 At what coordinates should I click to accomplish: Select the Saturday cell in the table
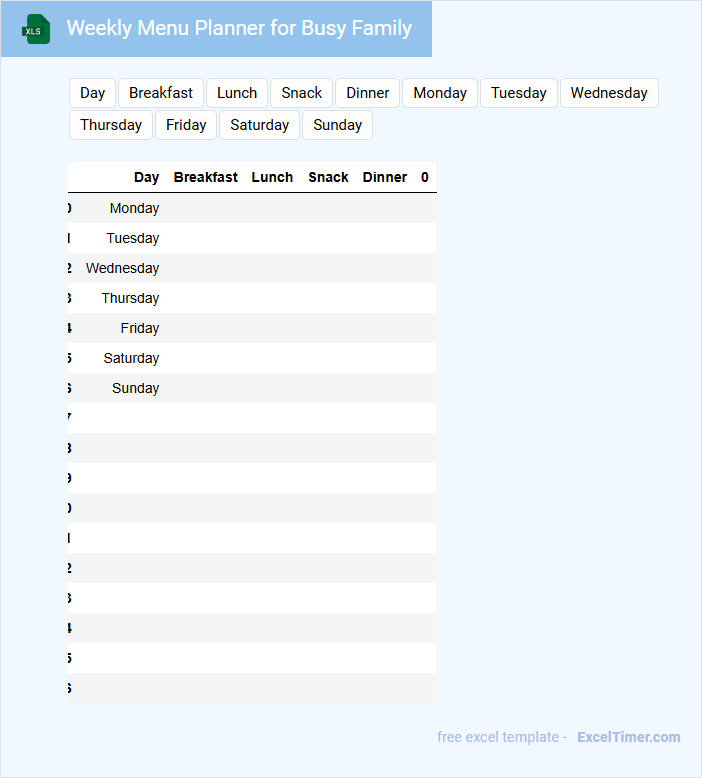(x=131, y=358)
